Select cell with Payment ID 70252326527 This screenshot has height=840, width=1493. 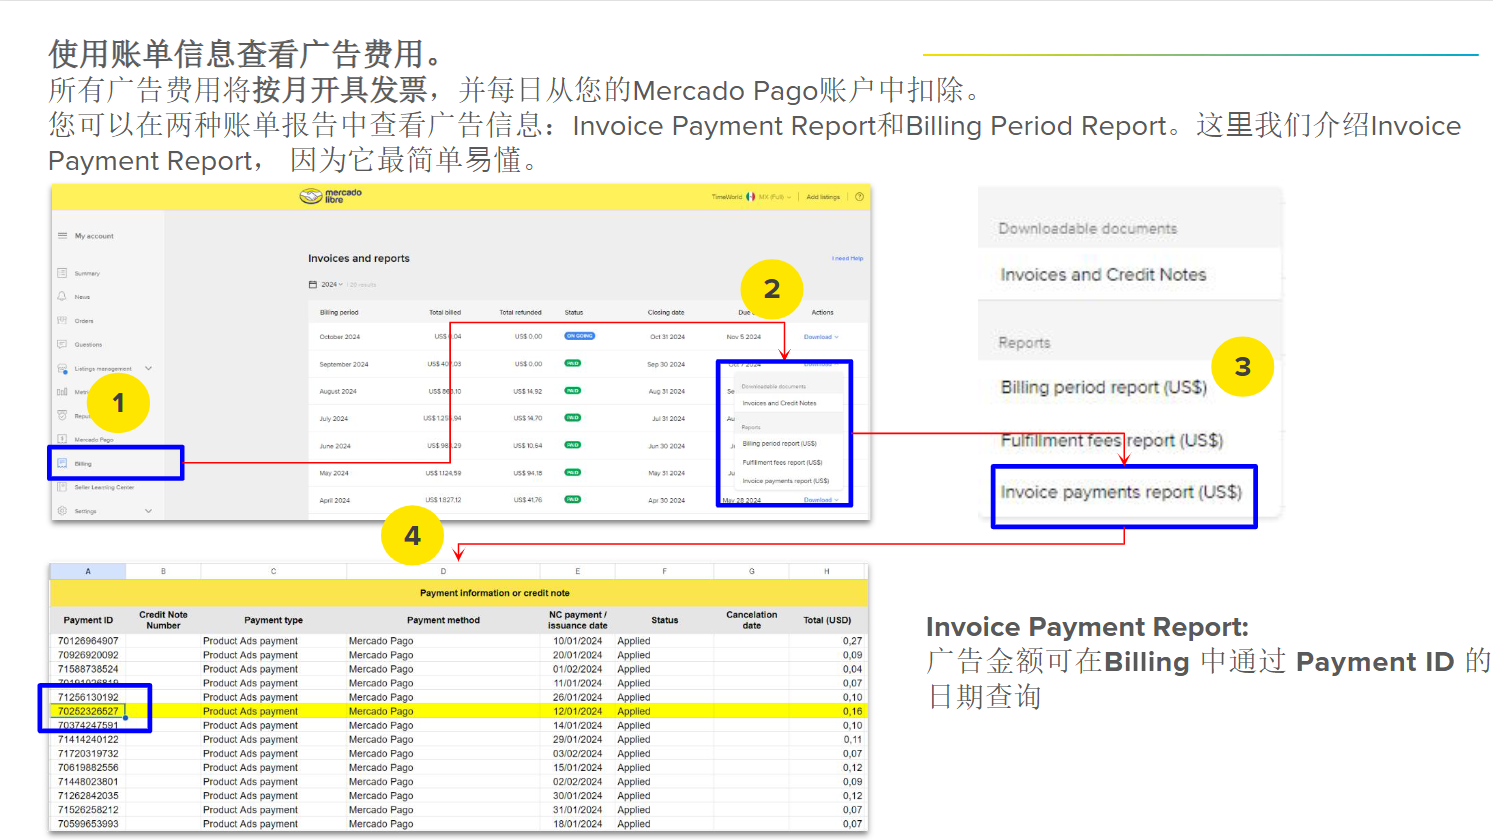[x=88, y=711]
